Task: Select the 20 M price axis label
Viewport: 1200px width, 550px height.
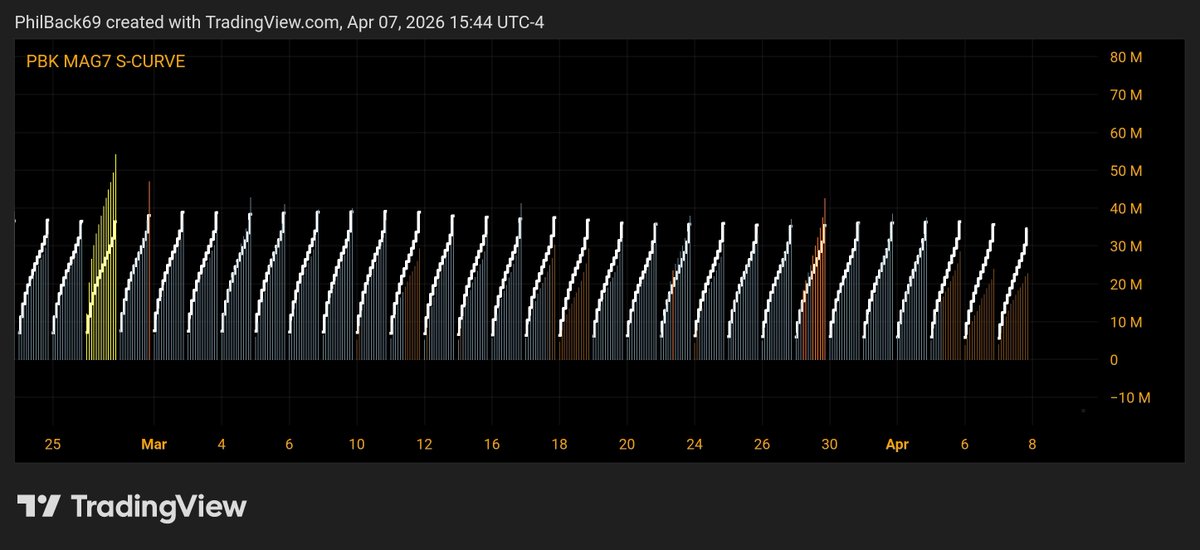Action: pos(1126,284)
